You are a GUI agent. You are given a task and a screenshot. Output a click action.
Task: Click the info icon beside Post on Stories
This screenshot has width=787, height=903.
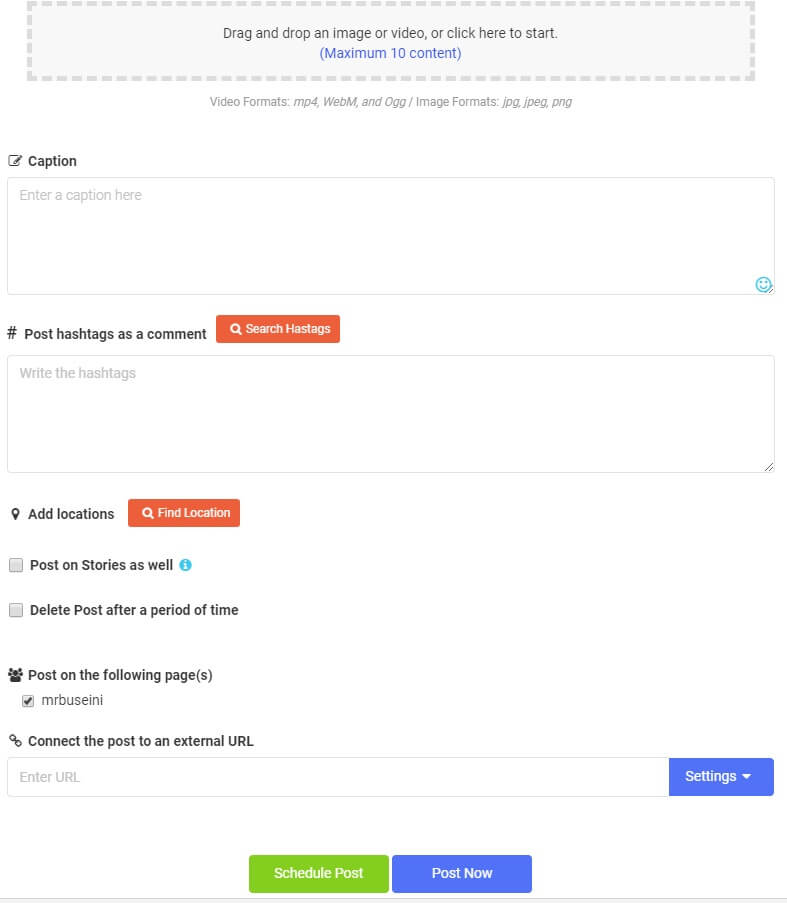coord(184,564)
